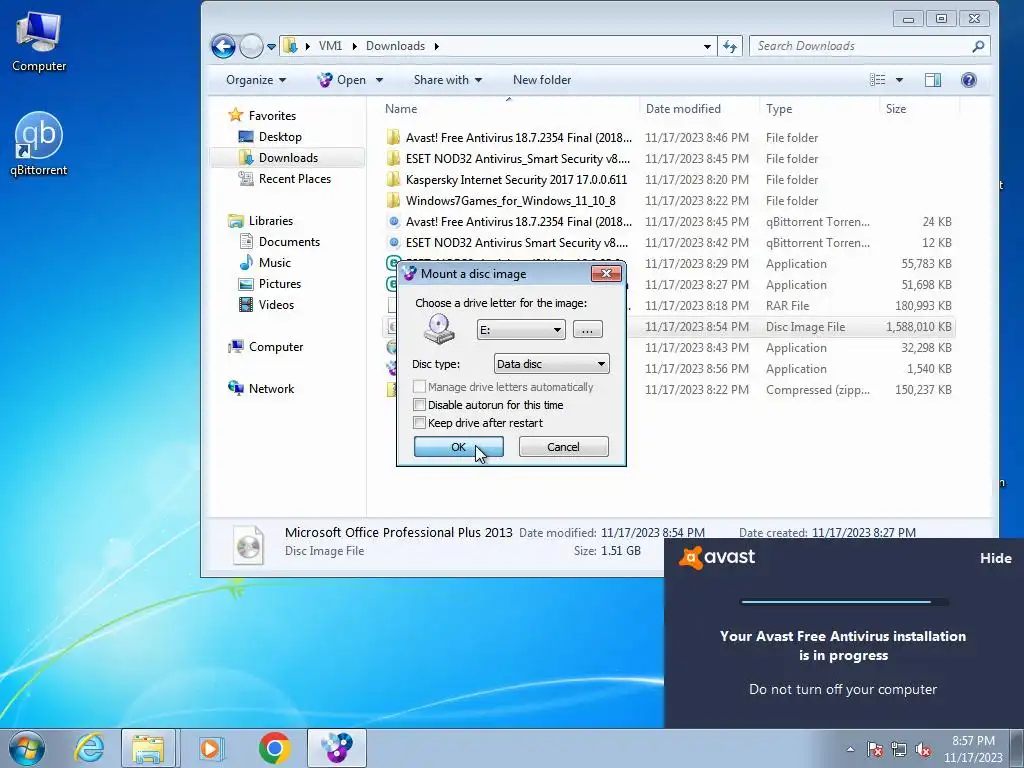Click the disc drive icon in Mount dialog

pos(439,329)
